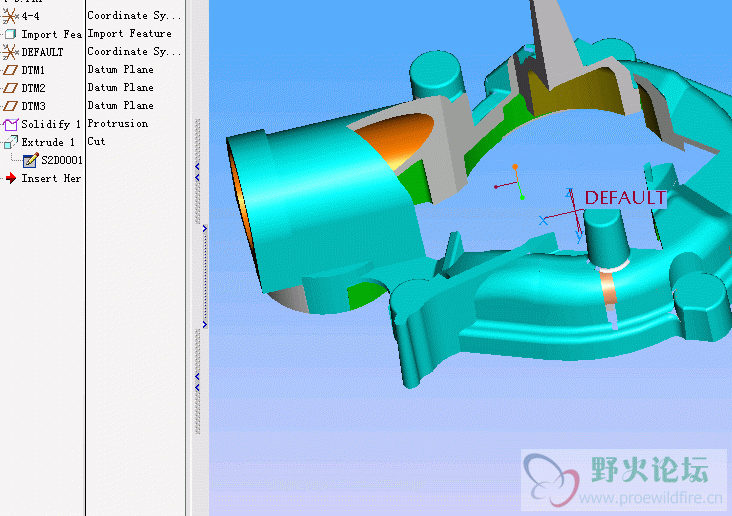Screen dimensions: 732x516
Task: Select the S2D0001 sketch entry
Action: coord(62,161)
